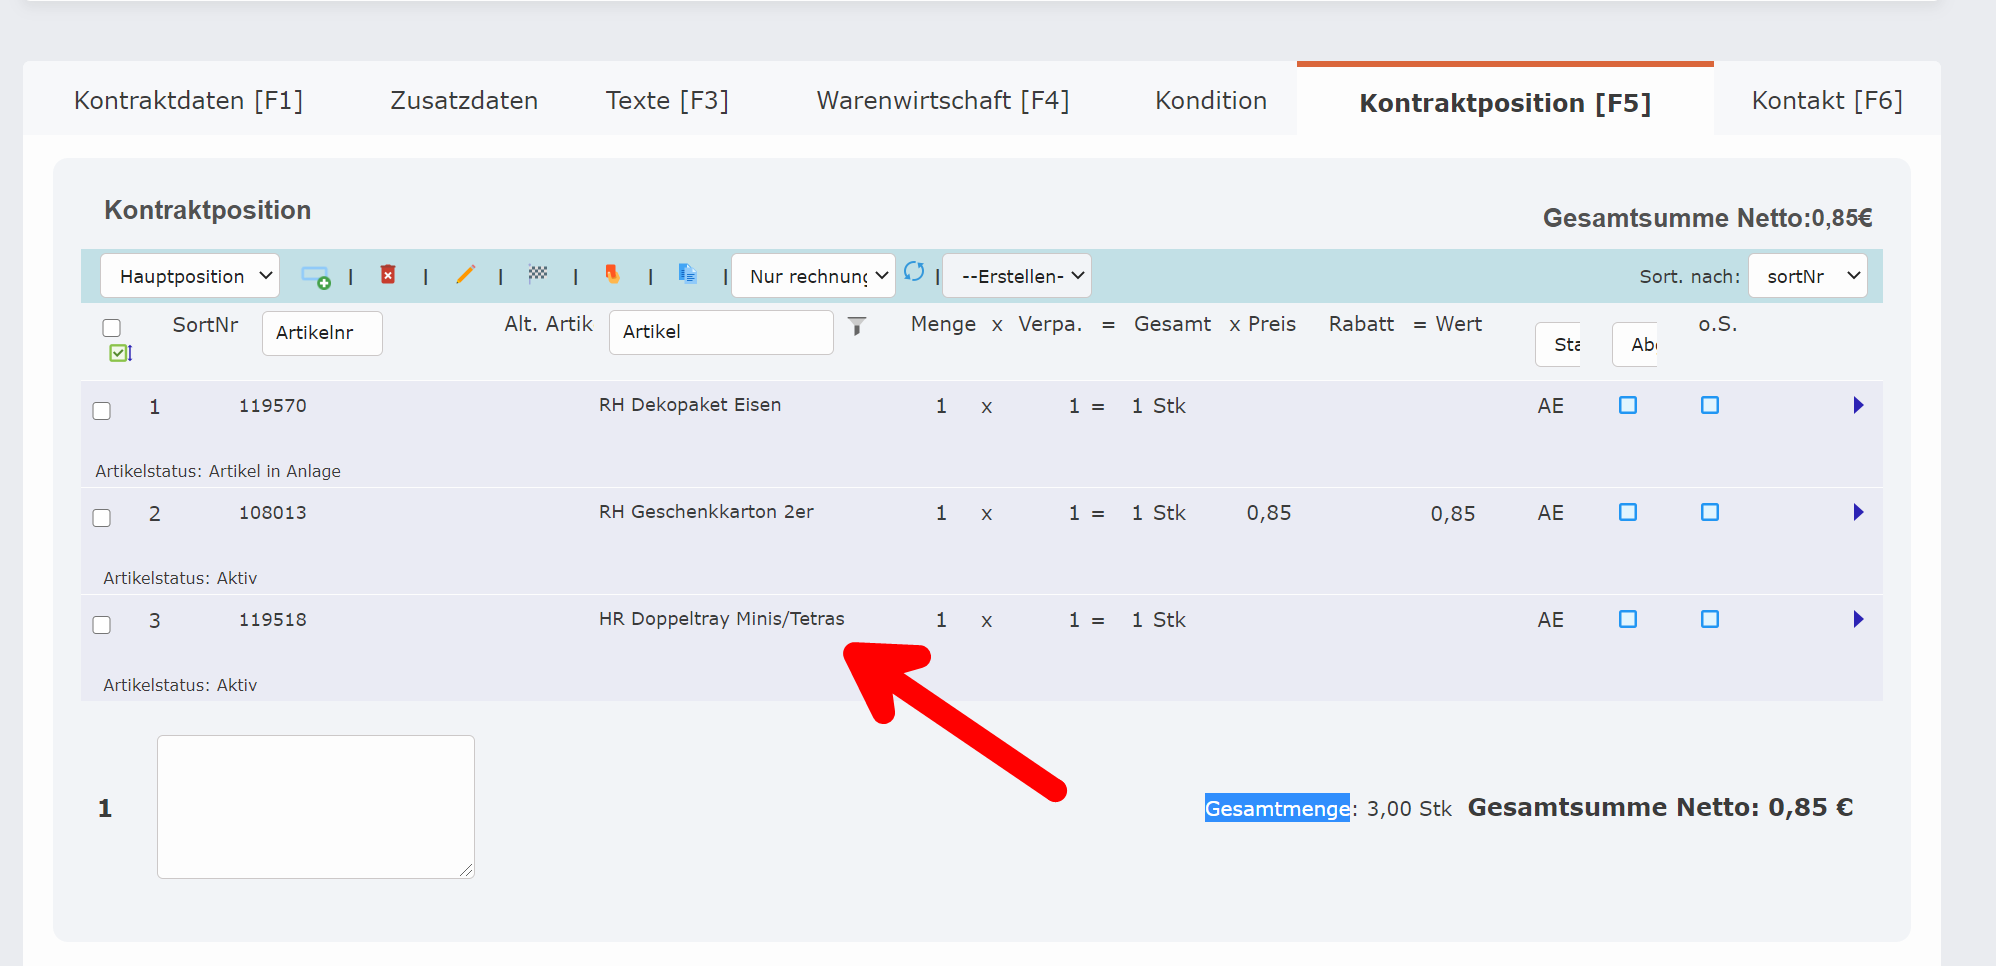Edit a position with the pencil icon
The width and height of the screenshot is (1996, 966).
pos(465,274)
